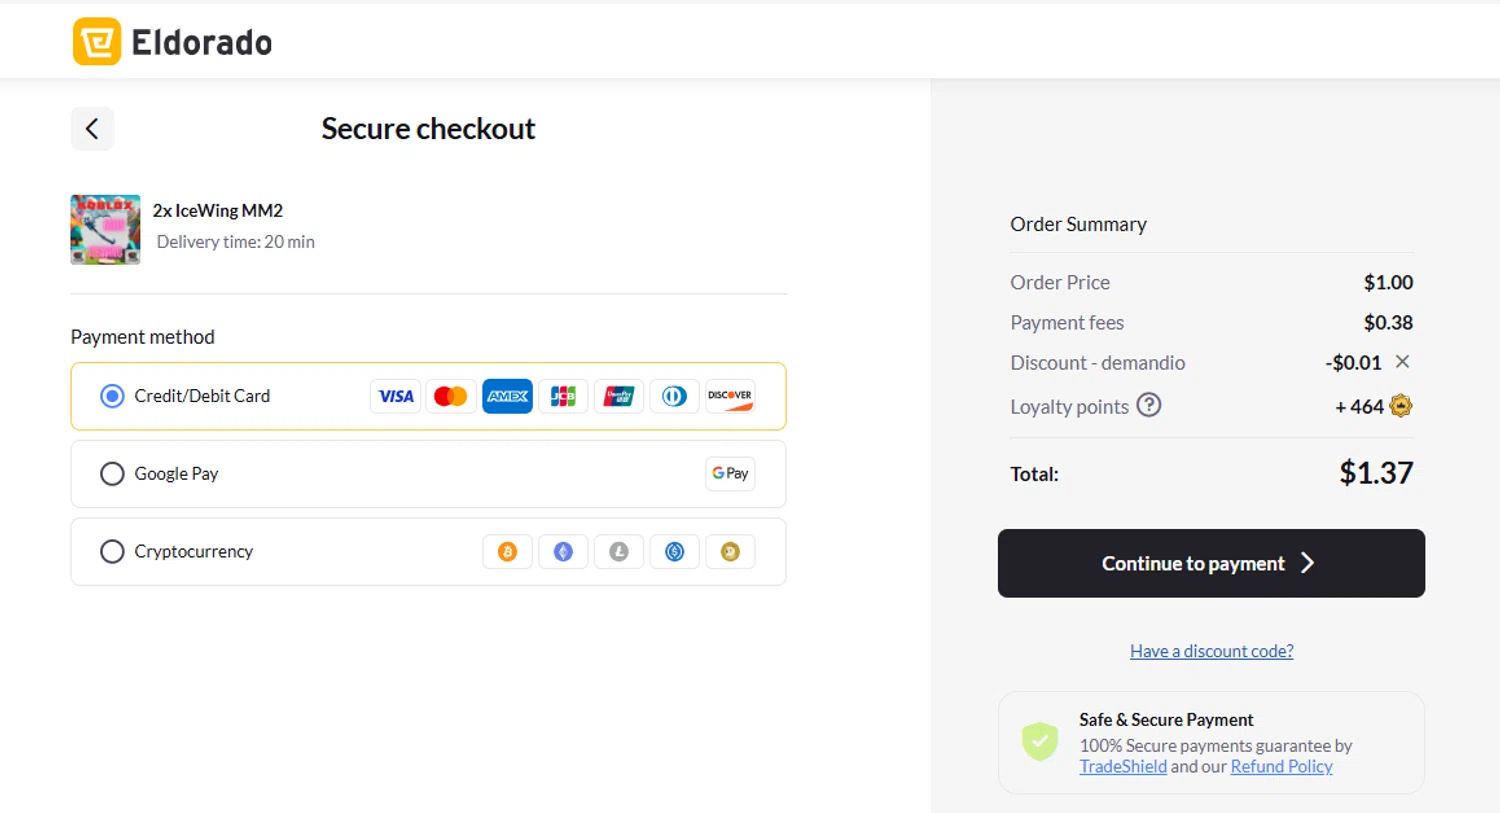
Task: Click the Bitcoin icon
Action: [508, 552]
